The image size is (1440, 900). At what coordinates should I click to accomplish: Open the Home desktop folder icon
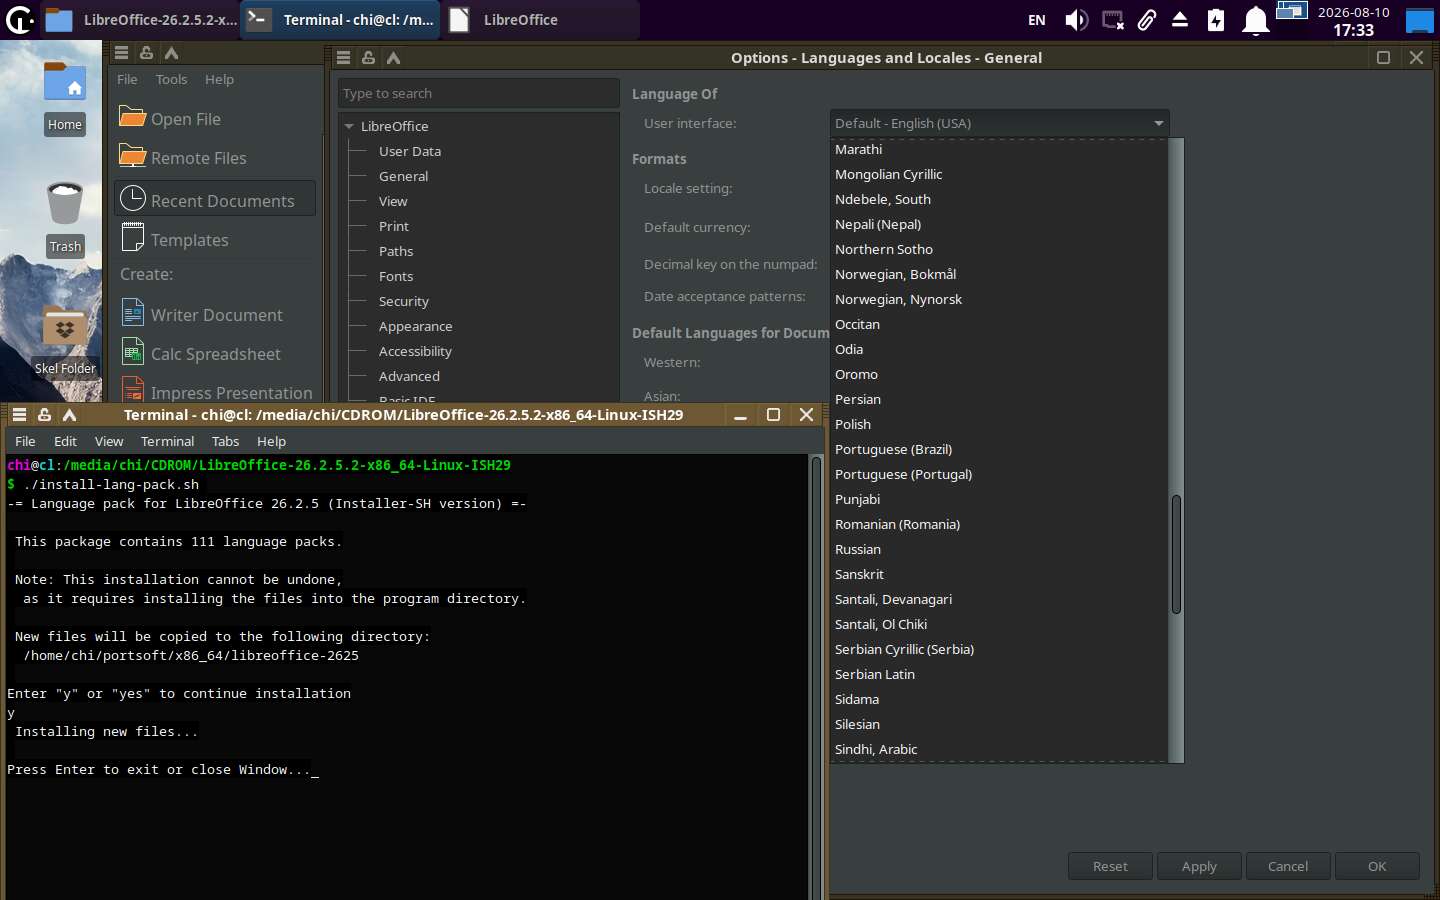pos(65,82)
